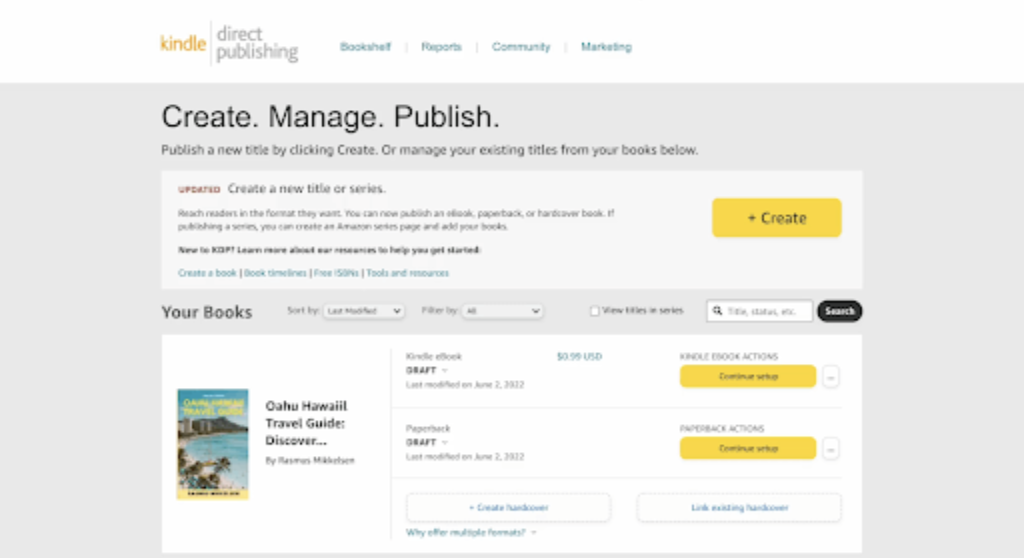Open the Oahu Hawaii Travel Guide cover thumbnail

(x=213, y=444)
